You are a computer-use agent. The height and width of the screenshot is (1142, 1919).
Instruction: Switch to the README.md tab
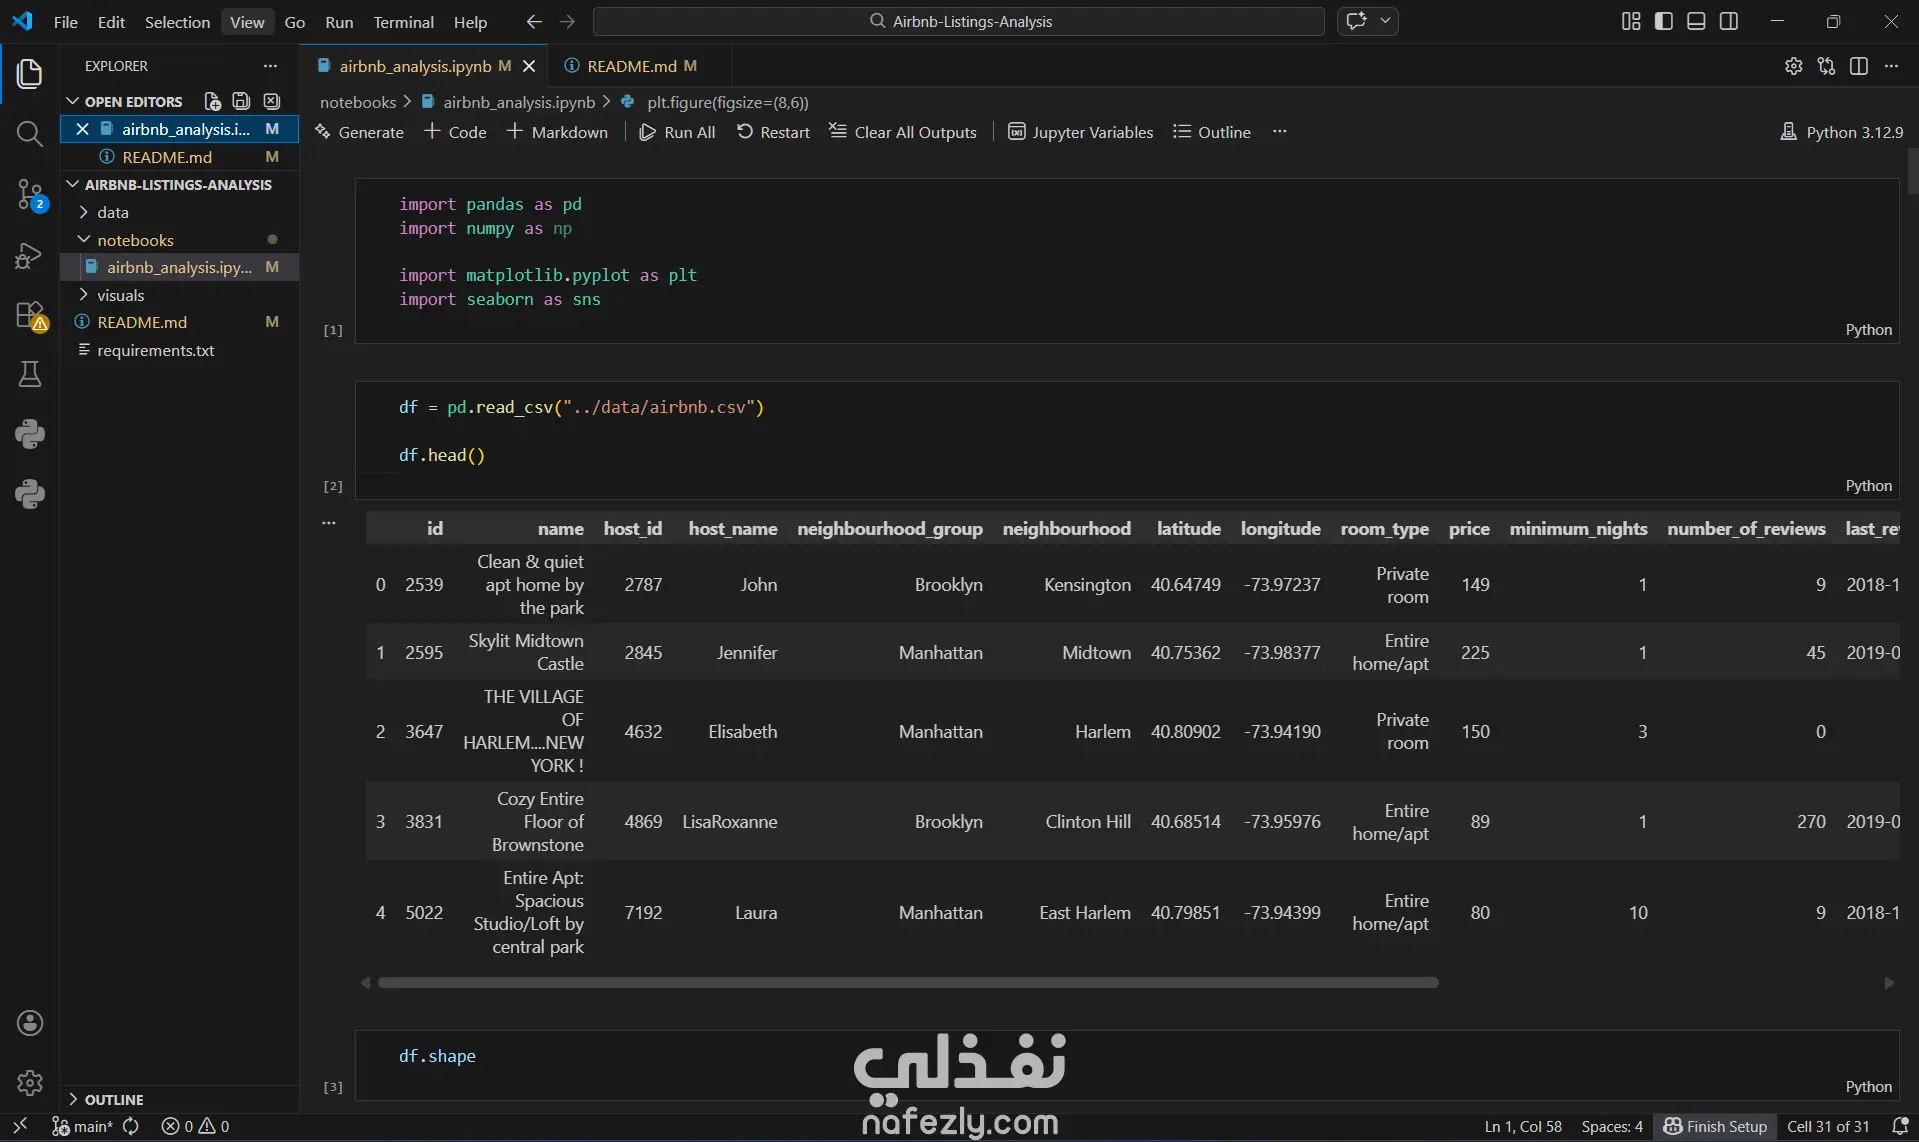pos(631,66)
